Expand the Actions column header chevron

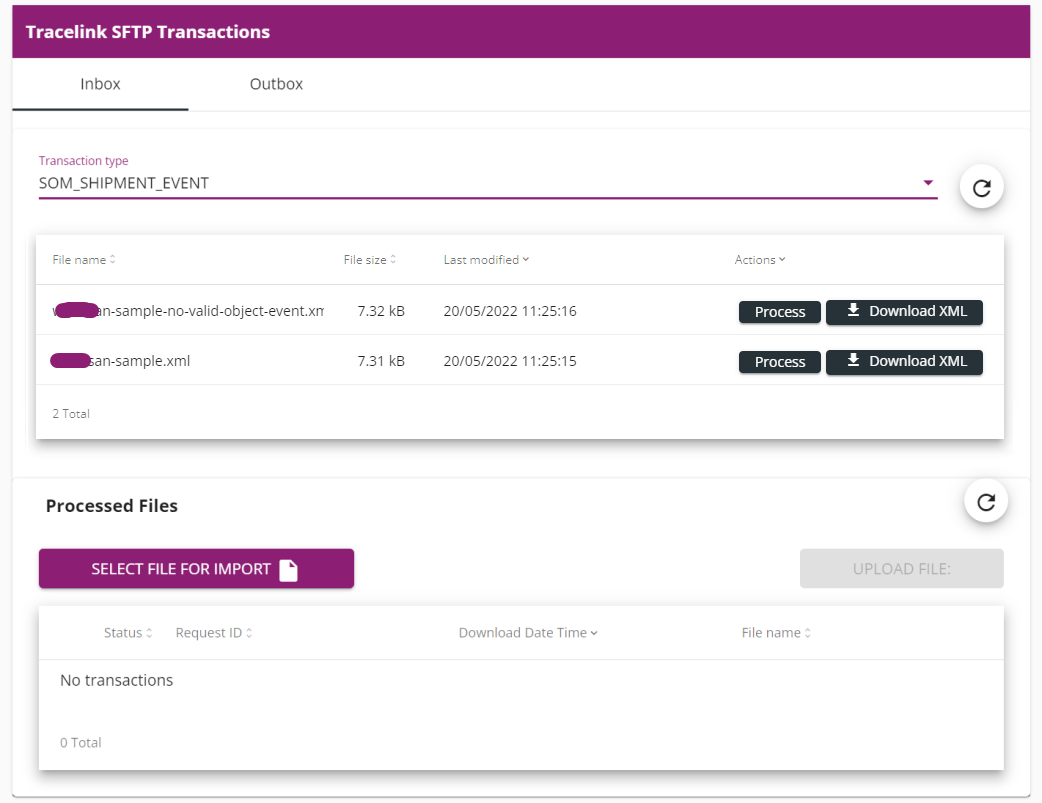[782, 260]
